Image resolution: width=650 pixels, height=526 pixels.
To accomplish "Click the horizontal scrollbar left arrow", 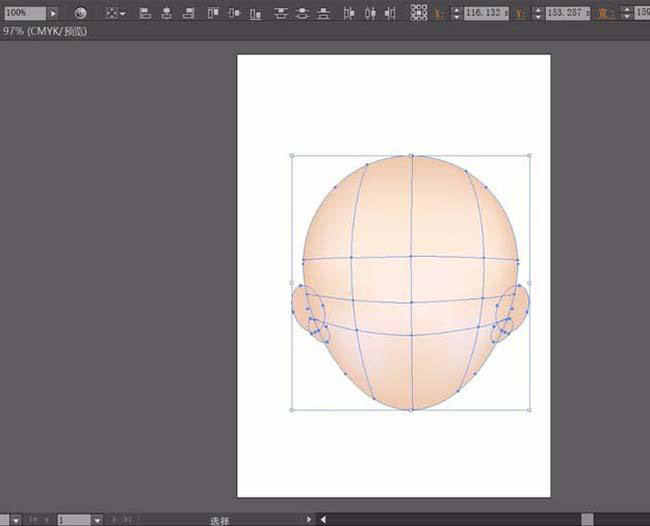I will click(322, 520).
